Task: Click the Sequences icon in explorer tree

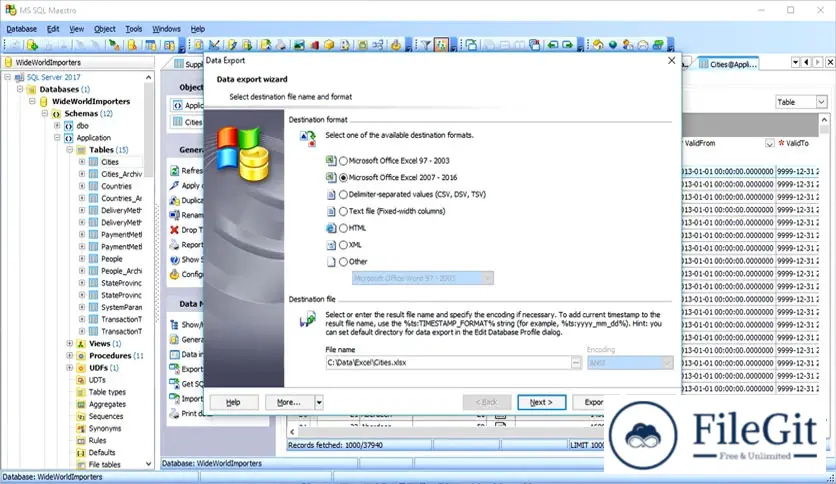Action: tap(81, 416)
